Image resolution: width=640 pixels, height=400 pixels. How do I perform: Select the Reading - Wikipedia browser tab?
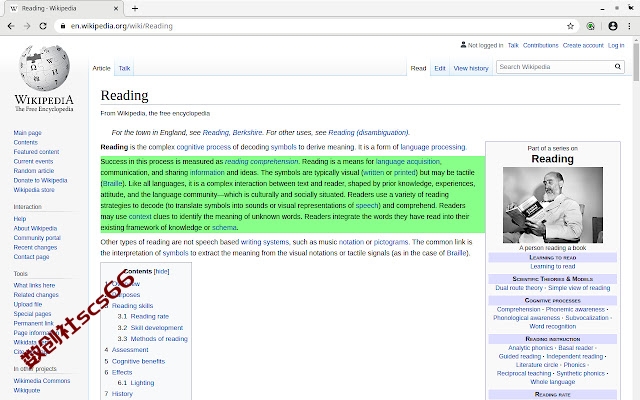coord(63,8)
